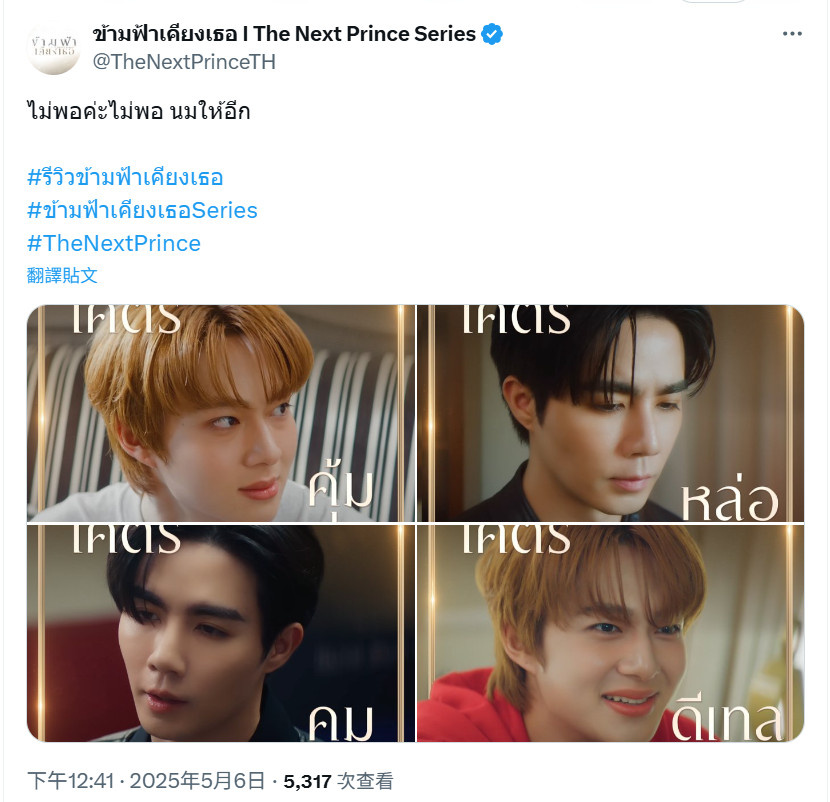Open the Thai title portion of display name
The height and width of the screenshot is (802, 830).
pyautogui.click(x=165, y=34)
